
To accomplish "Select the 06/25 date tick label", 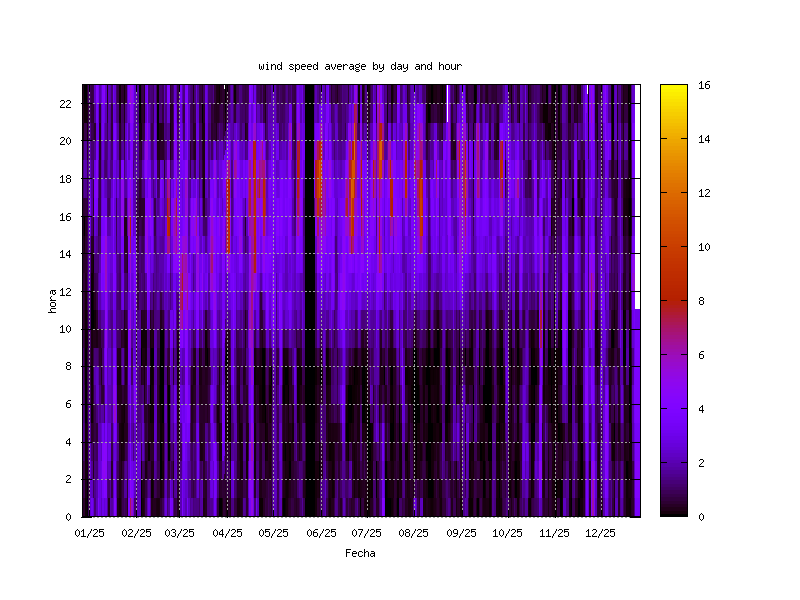I will pyautogui.click(x=321, y=533).
